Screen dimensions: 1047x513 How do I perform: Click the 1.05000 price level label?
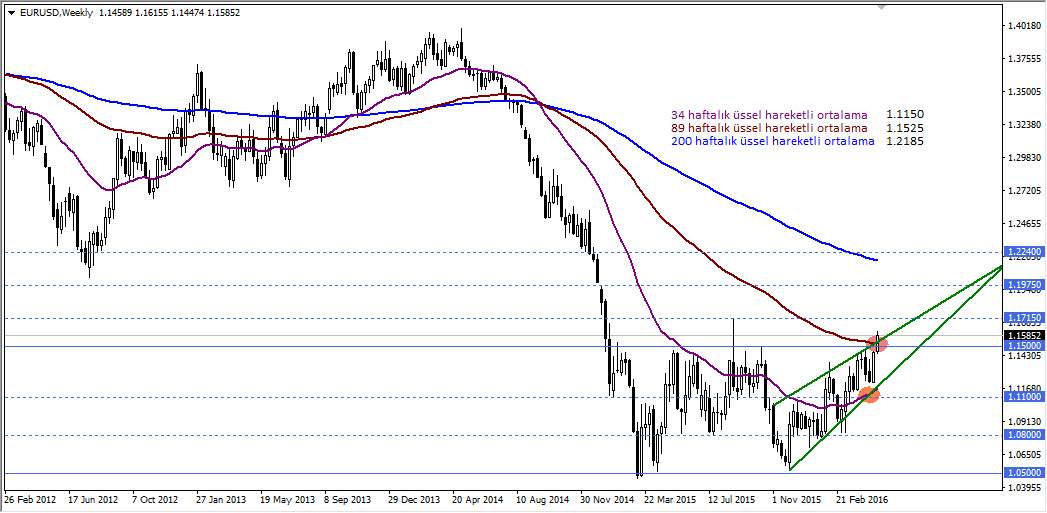point(1026,473)
